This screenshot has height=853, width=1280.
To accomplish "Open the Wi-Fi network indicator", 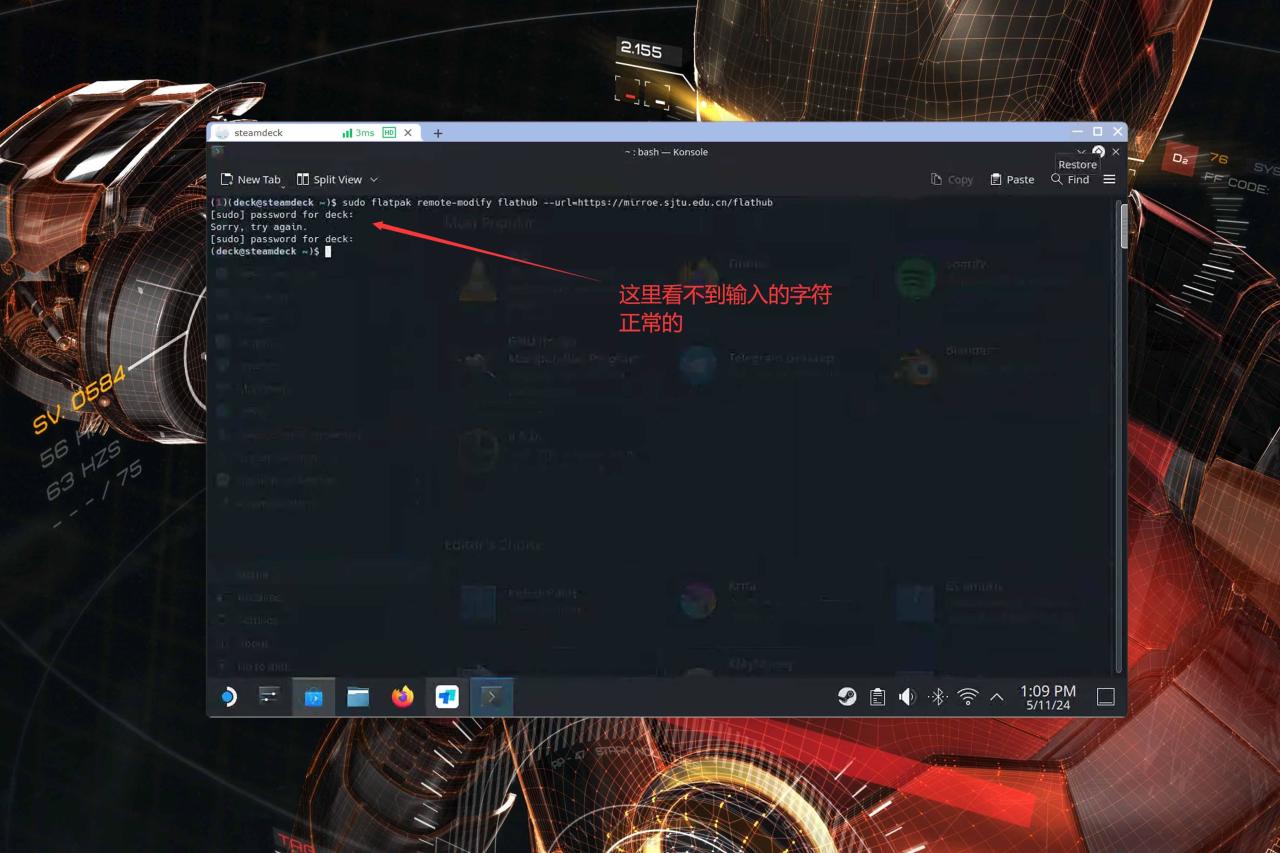I will click(x=968, y=696).
